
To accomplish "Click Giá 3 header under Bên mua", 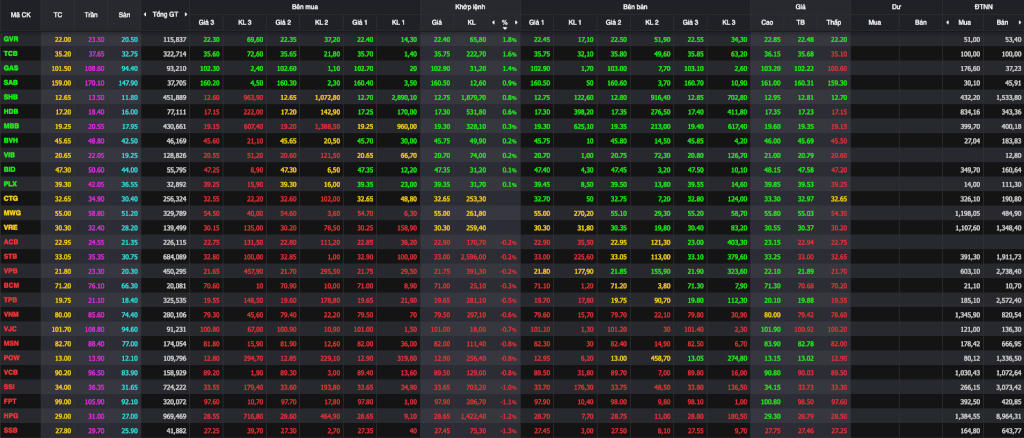I will 206,22.
